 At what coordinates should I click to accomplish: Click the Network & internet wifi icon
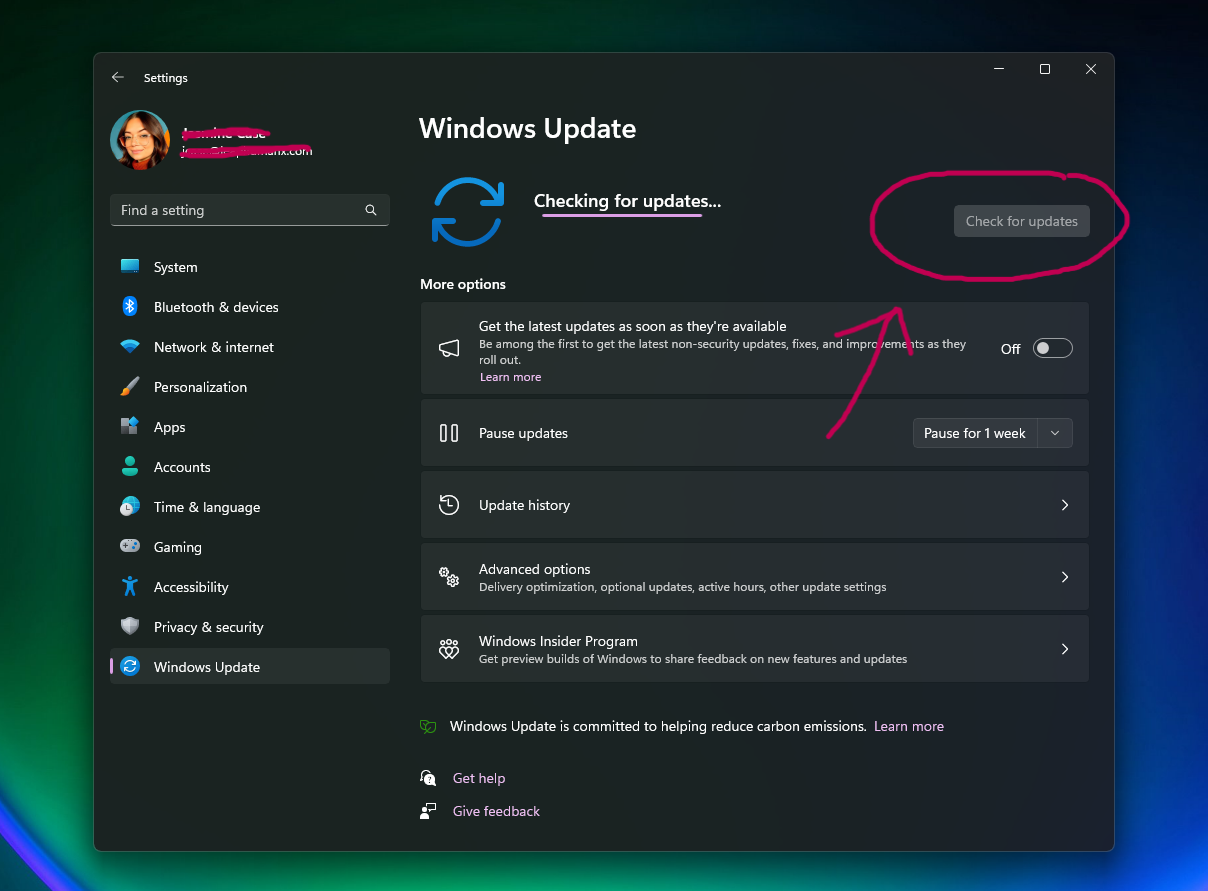(130, 347)
